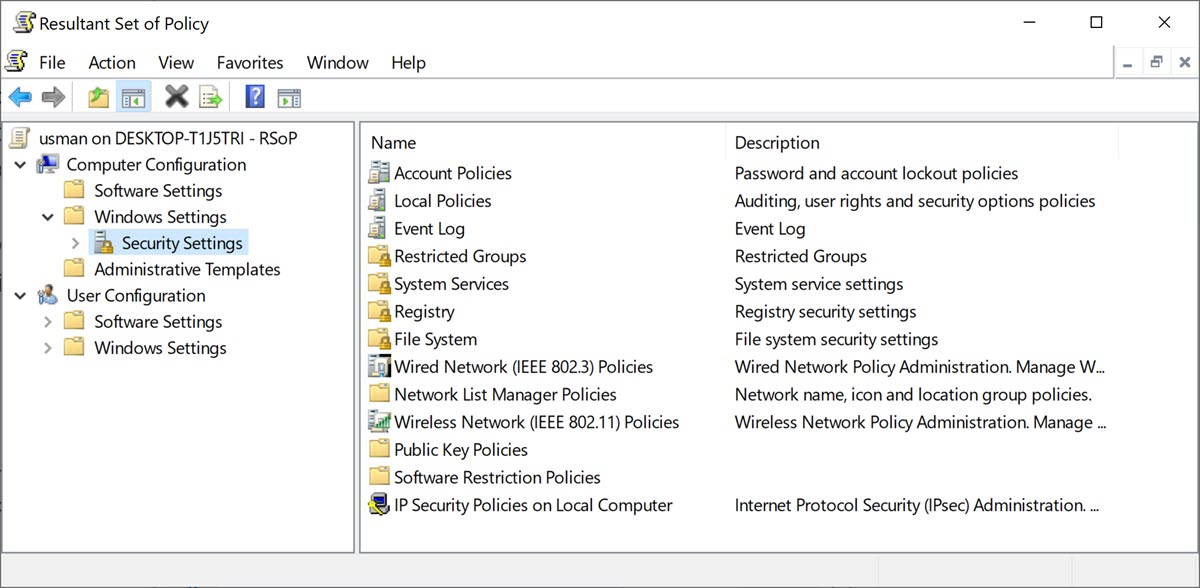Open the View menu
This screenshot has width=1200, height=588.
click(x=176, y=62)
